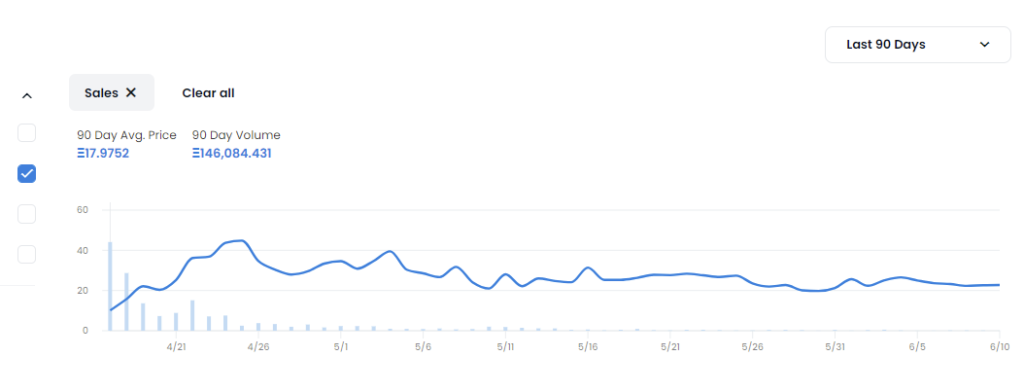The width and height of the screenshot is (1024, 392).
Task: Click the 5/1 date label on axis
Action: click(340, 345)
